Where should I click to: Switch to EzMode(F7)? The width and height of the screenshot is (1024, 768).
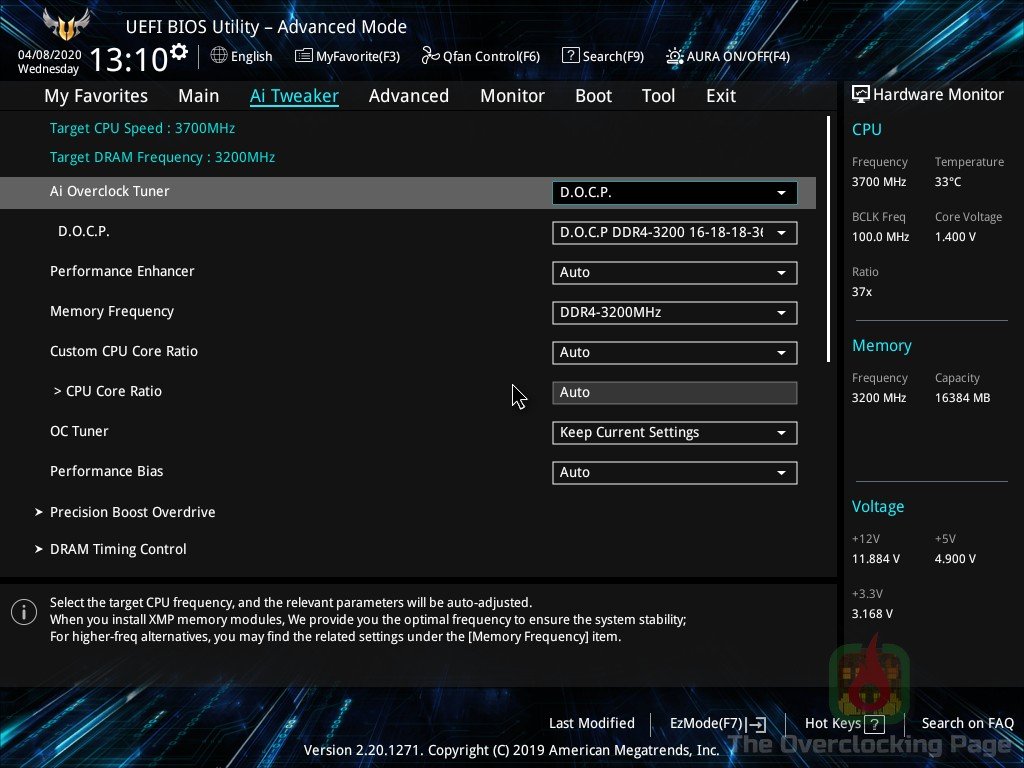coord(717,724)
